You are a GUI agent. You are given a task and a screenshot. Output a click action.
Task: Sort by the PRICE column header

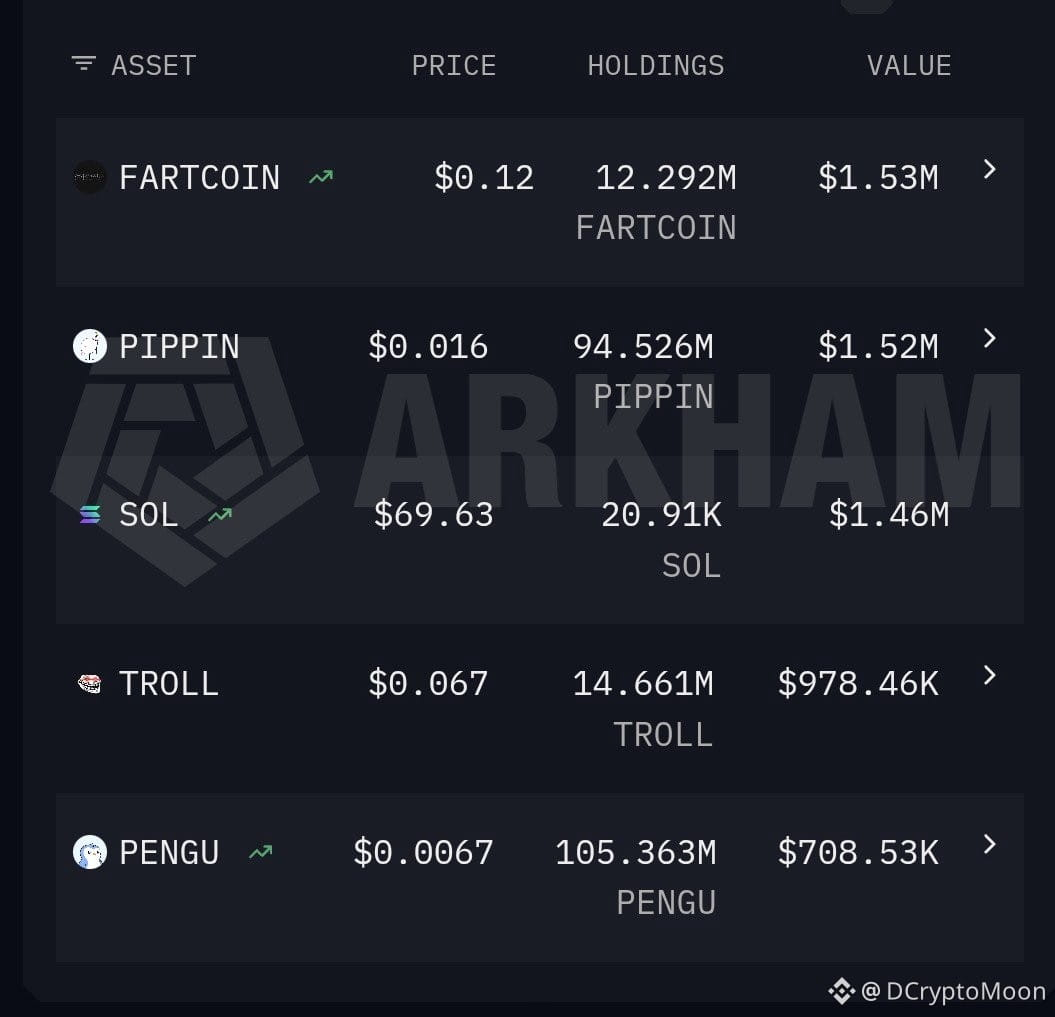453,65
